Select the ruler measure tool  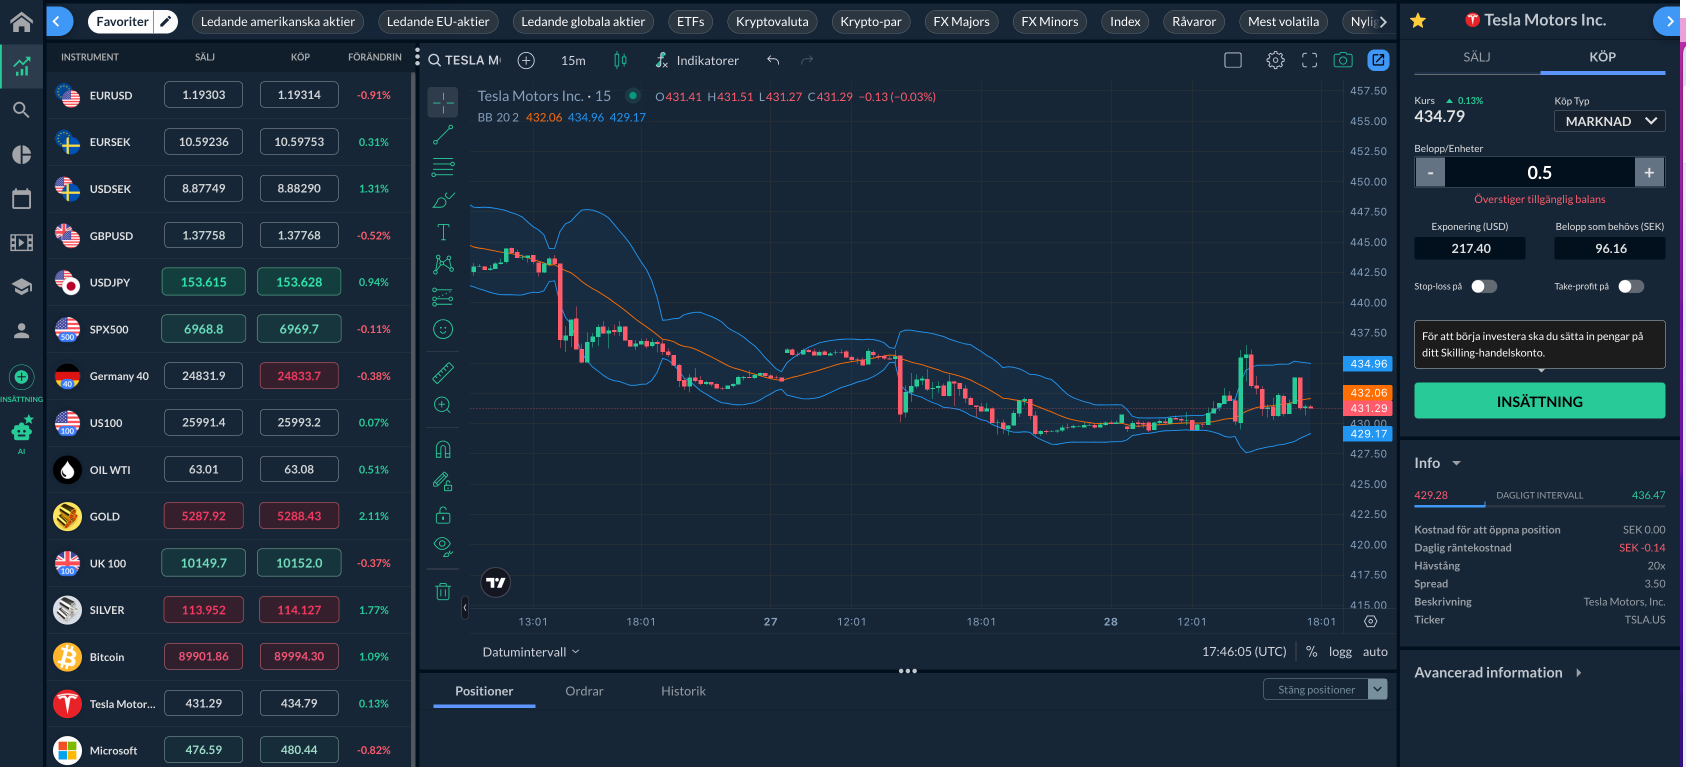click(443, 373)
